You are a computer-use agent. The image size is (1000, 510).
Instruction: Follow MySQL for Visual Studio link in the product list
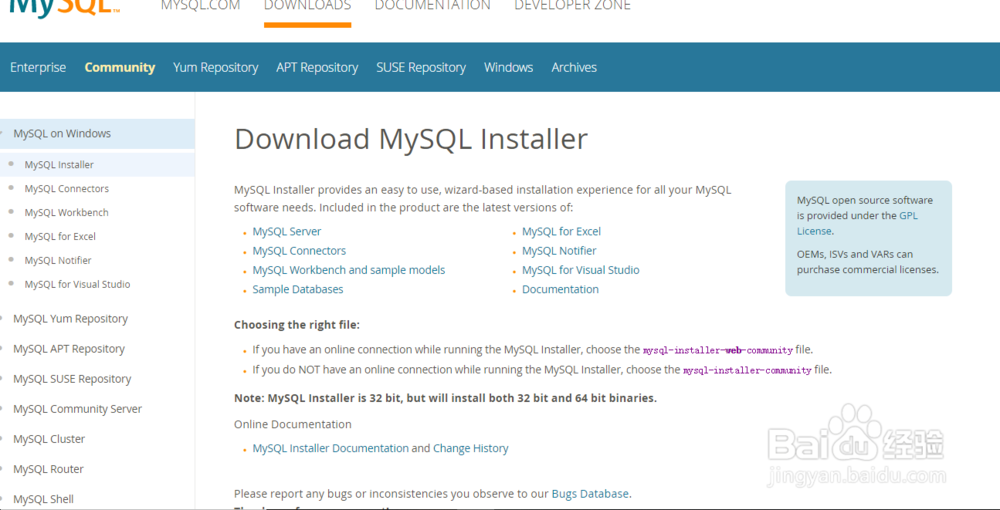[x=581, y=270]
